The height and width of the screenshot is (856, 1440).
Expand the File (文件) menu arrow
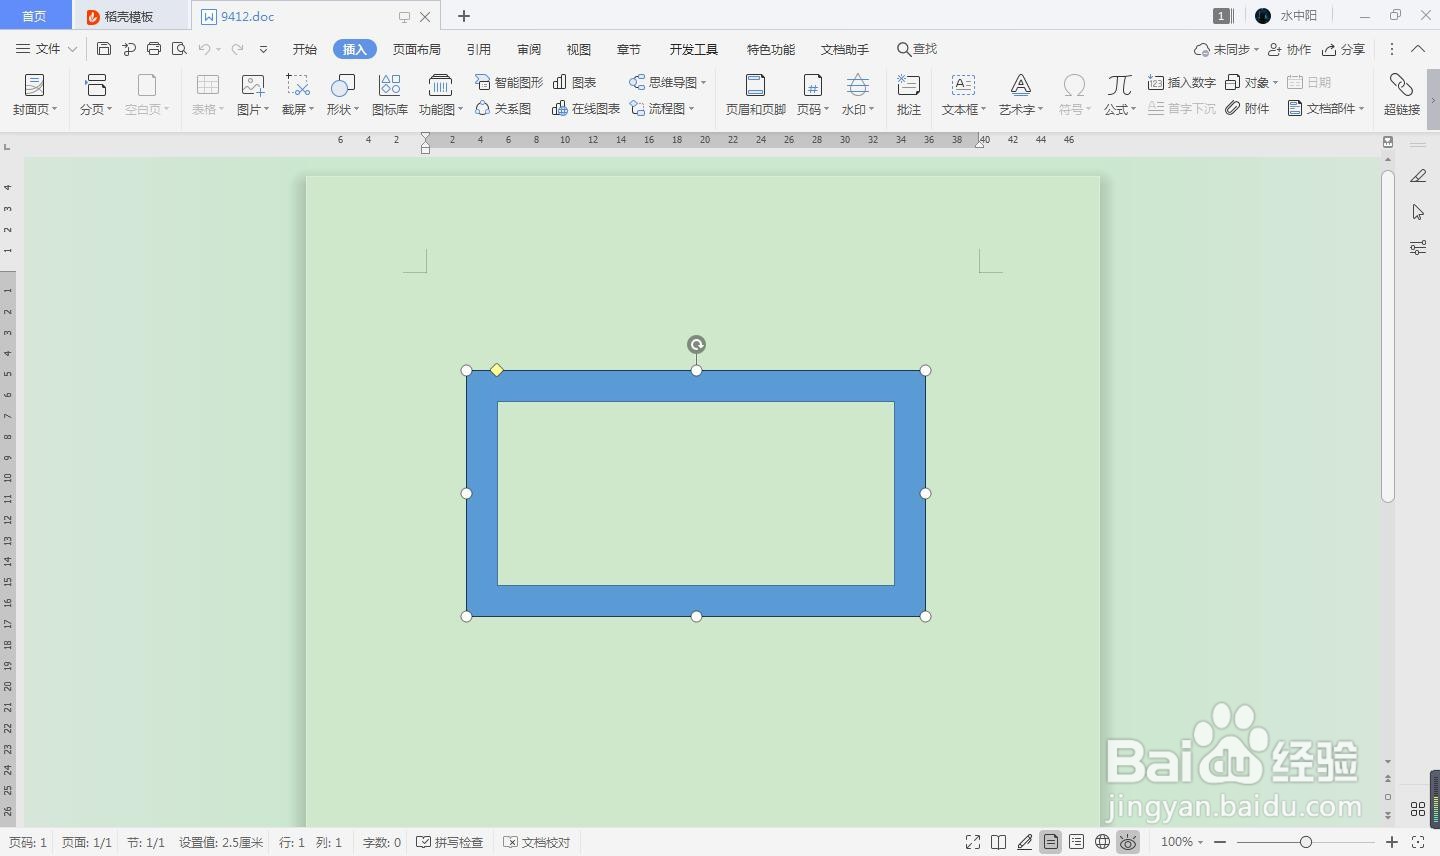pyautogui.click(x=72, y=49)
